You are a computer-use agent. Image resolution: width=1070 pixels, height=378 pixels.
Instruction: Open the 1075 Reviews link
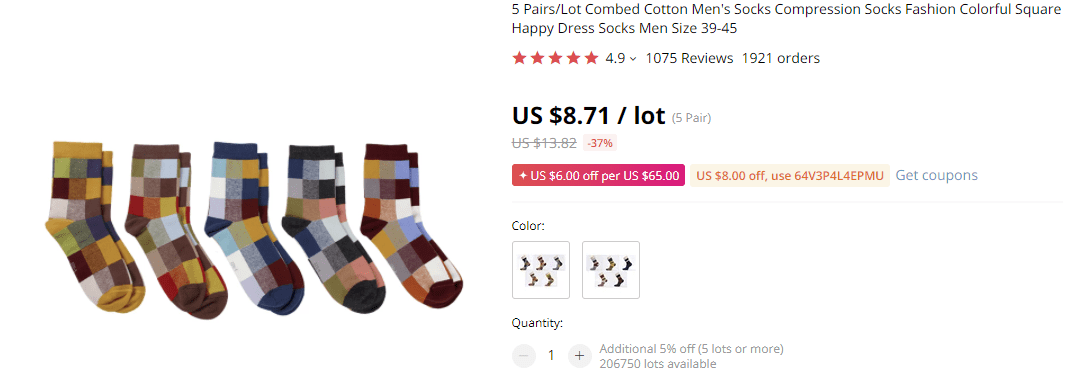pos(689,58)
